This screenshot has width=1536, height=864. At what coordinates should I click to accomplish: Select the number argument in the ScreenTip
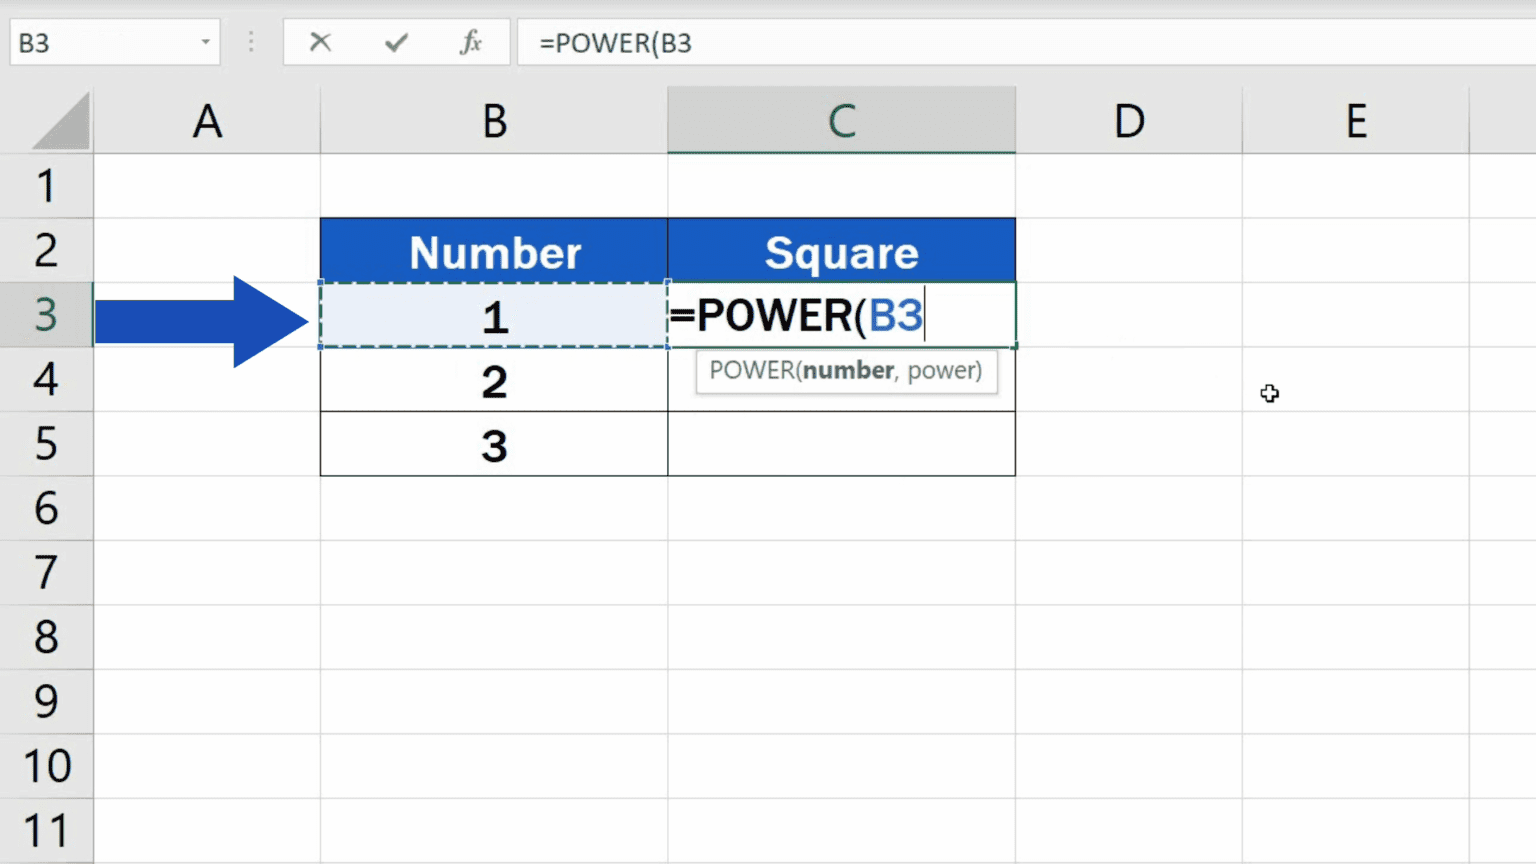coord(848,370)
